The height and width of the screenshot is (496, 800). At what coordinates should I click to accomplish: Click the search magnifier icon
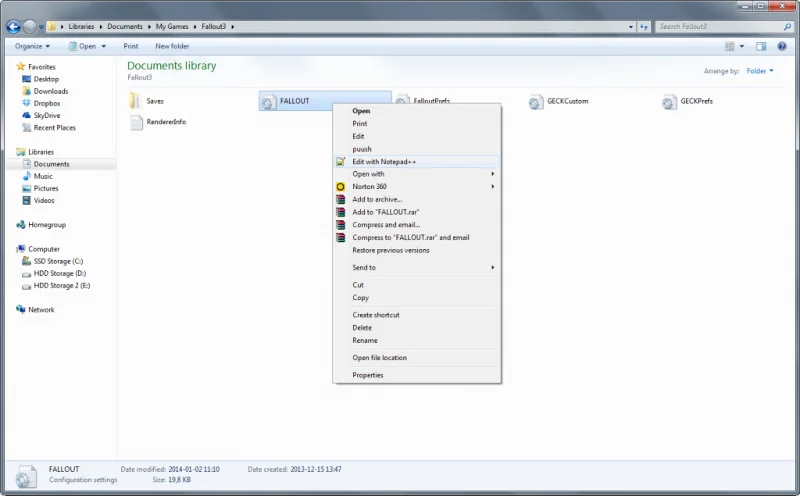click(787, 27)
